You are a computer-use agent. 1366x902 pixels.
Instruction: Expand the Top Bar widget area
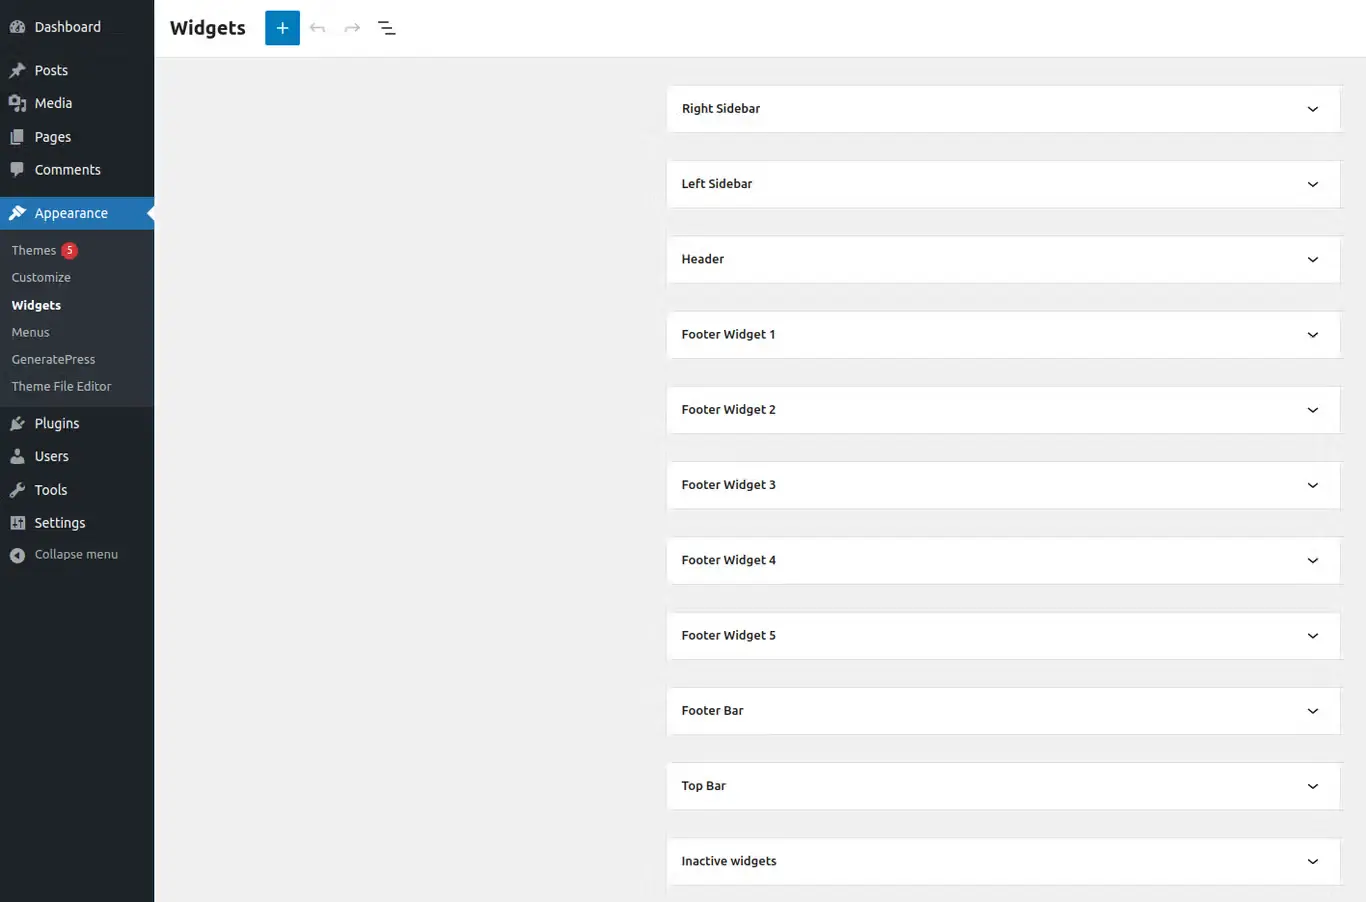point(1312,786)
